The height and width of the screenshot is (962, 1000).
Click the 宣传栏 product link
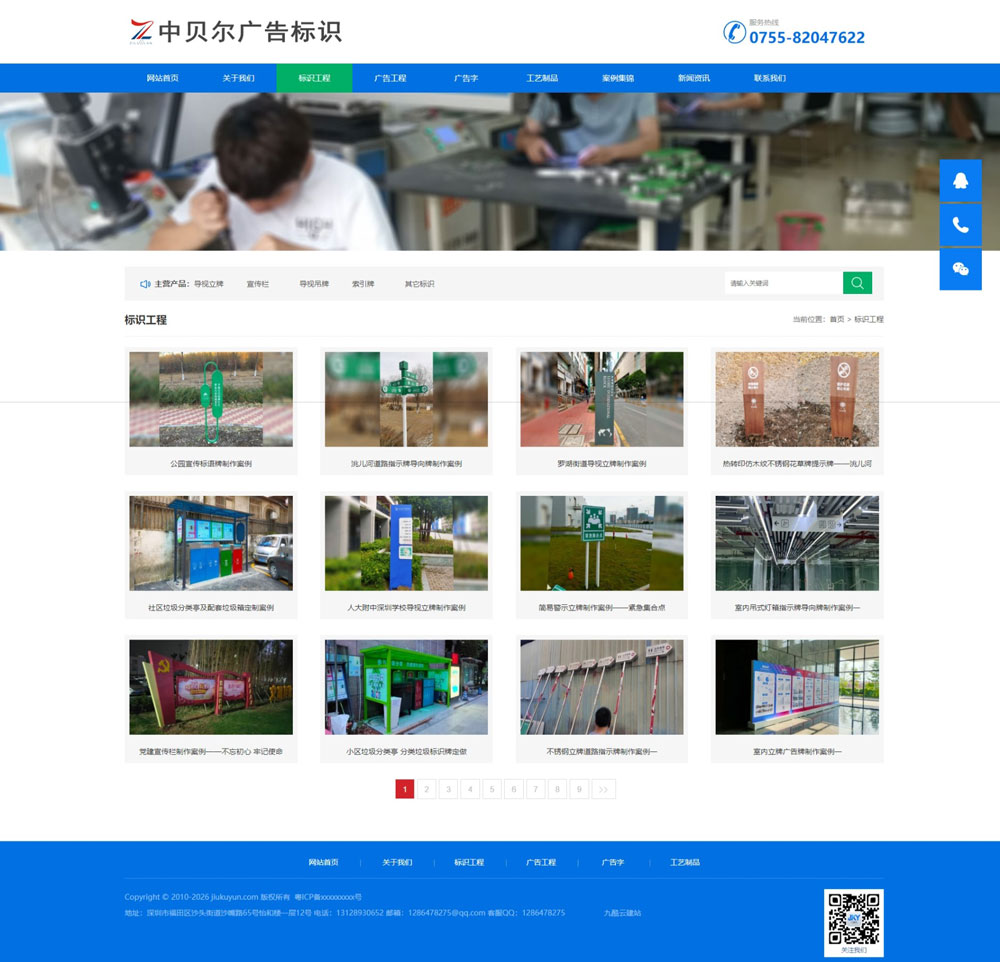click(x=260, y=283)
